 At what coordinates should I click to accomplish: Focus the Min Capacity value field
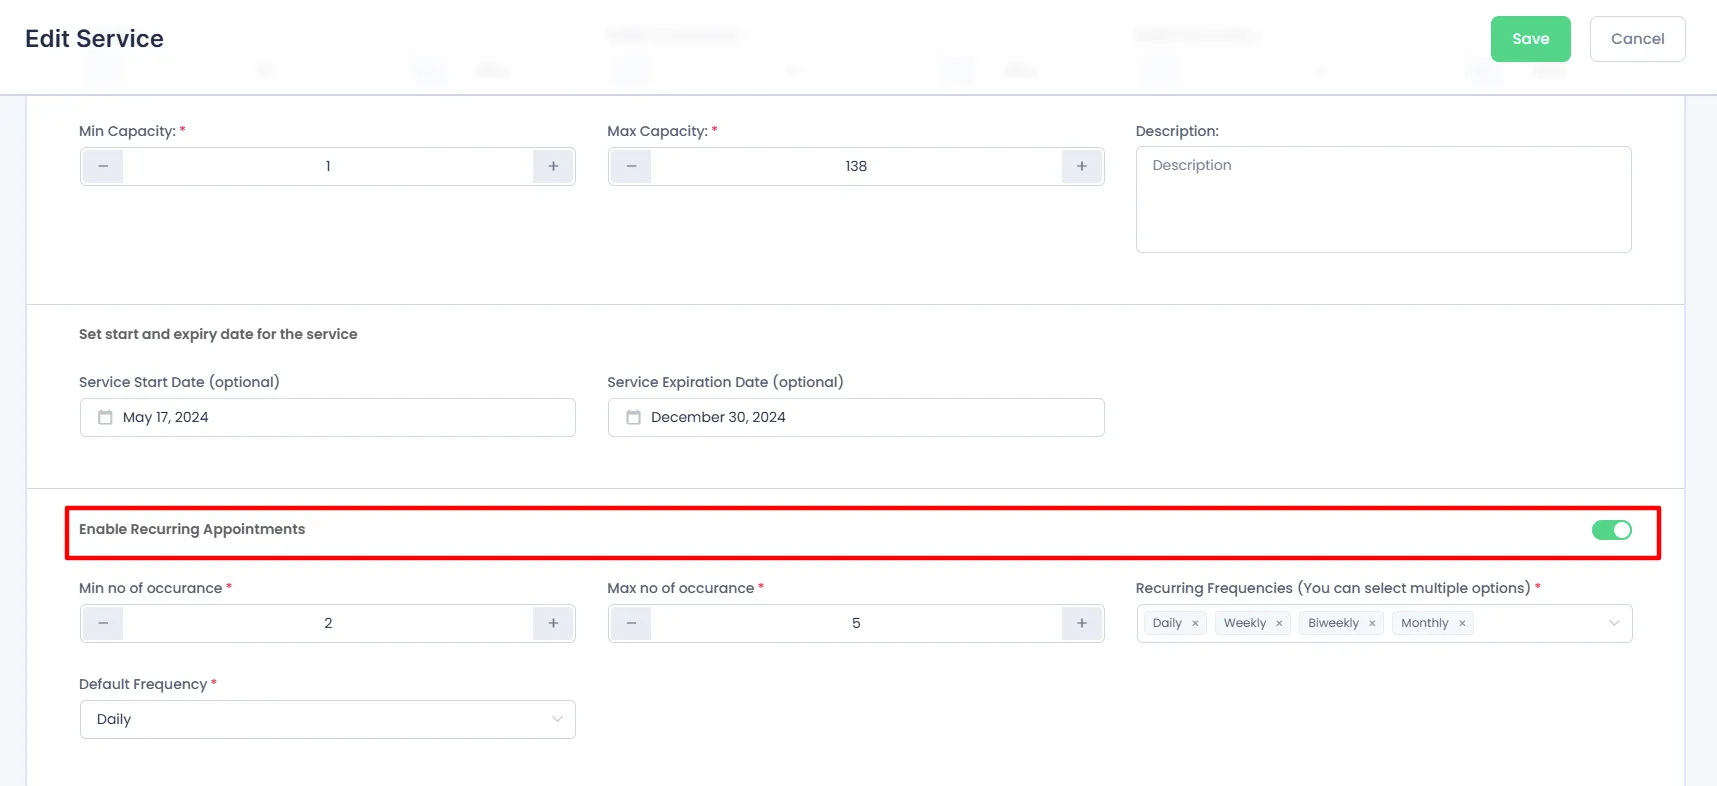(328, 166)
